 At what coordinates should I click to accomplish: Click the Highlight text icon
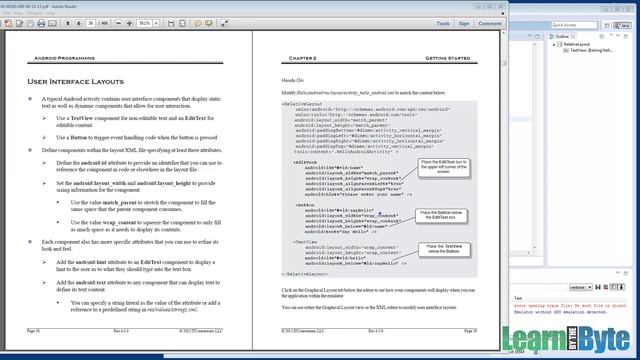[x=209, y=24]
